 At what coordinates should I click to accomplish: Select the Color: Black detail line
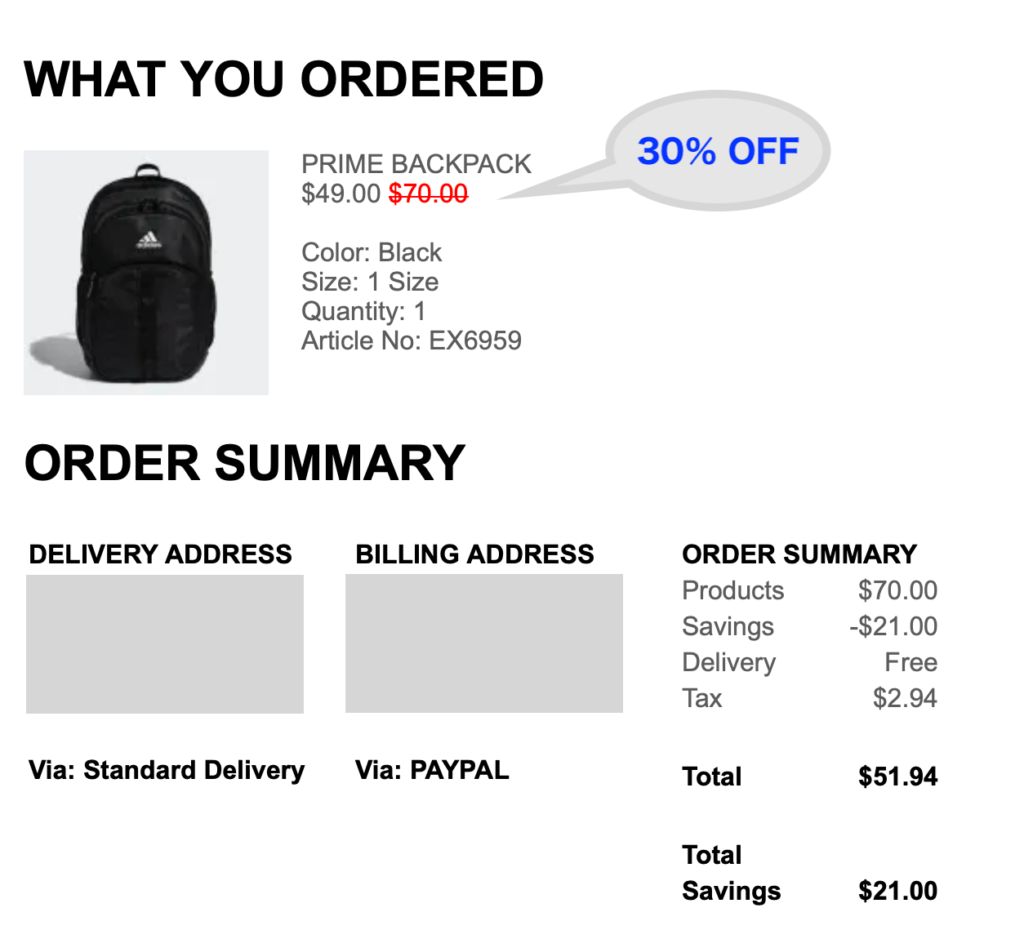click(371, 252)
